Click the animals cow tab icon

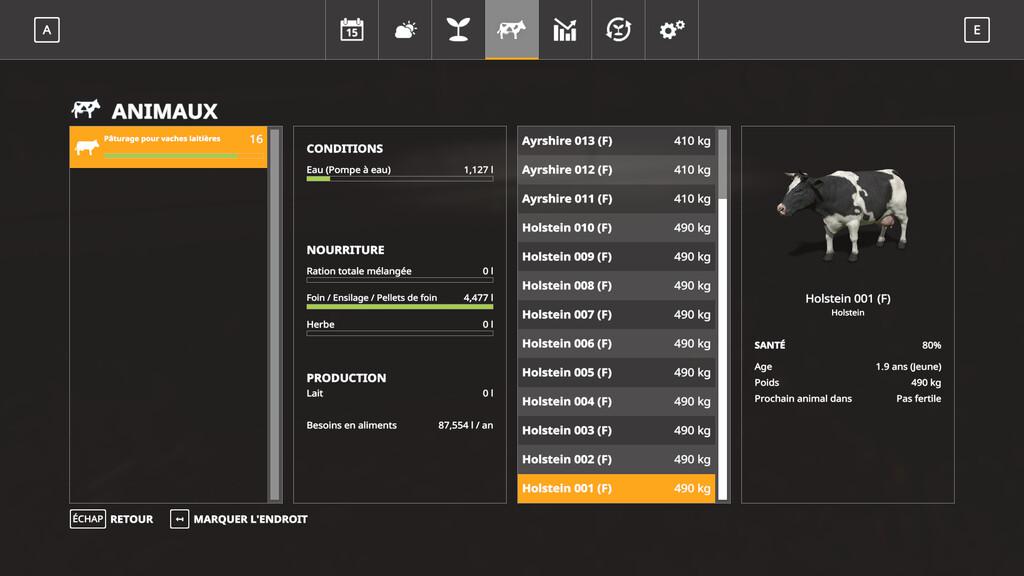(x=511, y=30)
